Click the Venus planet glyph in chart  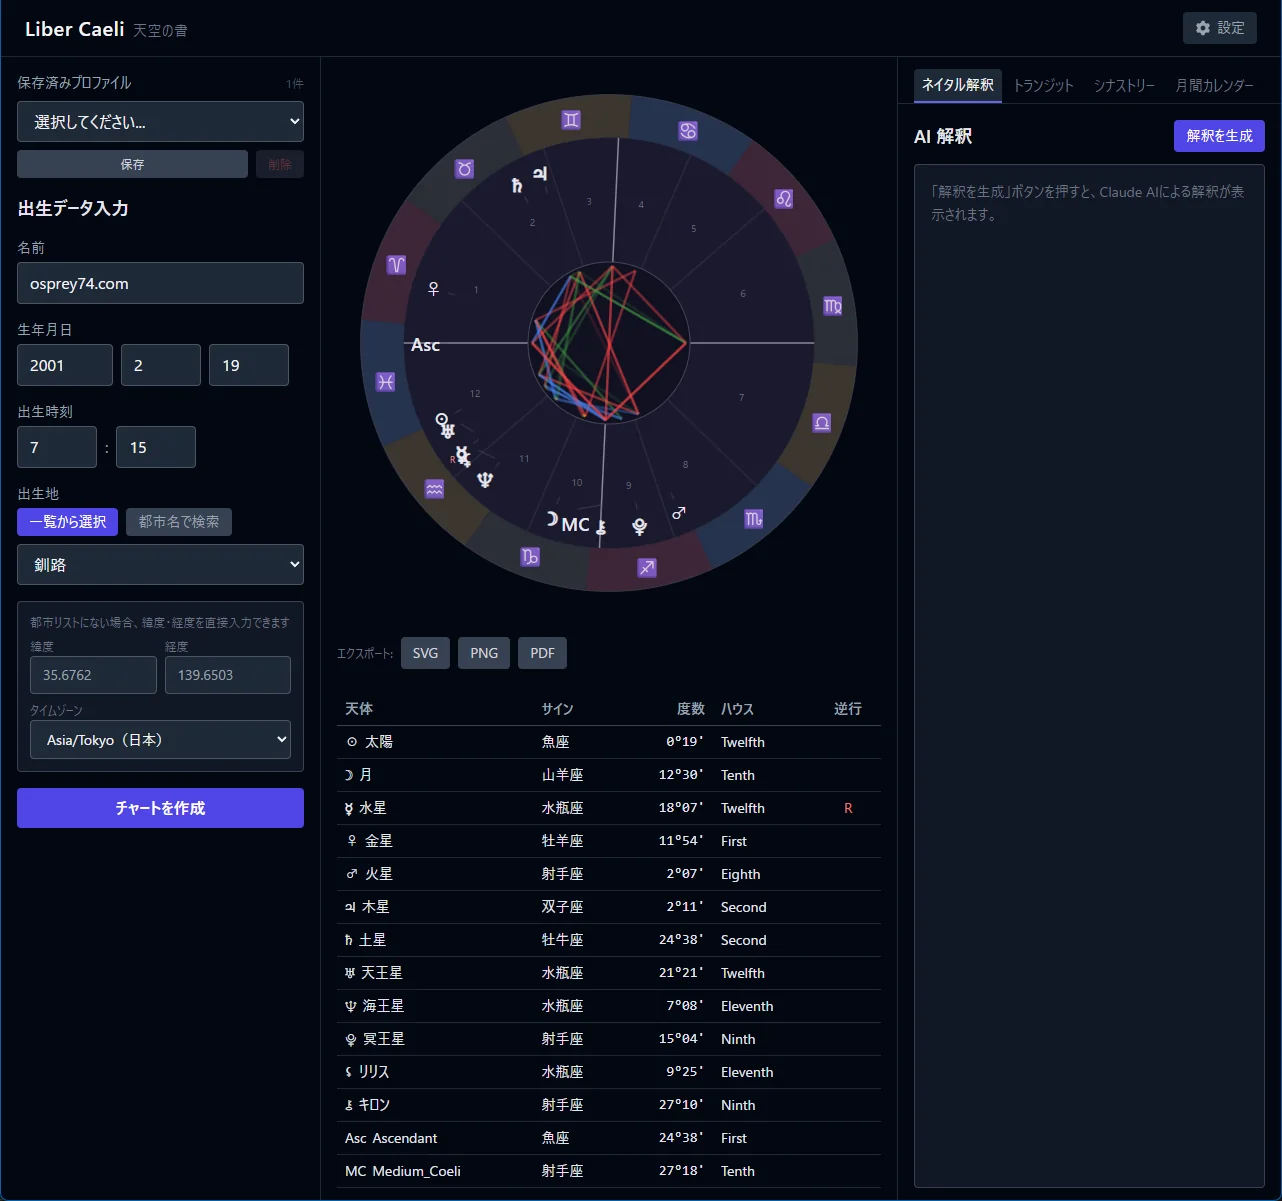coord(433,288)
